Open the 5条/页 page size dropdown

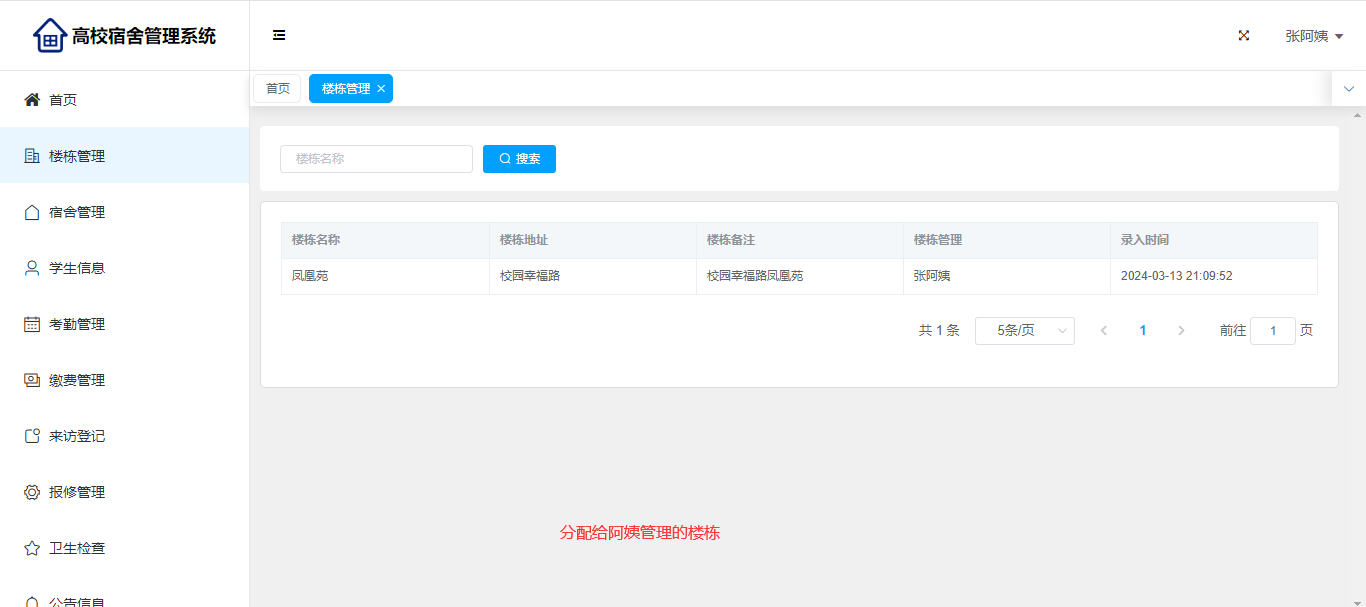(1024, 331)
